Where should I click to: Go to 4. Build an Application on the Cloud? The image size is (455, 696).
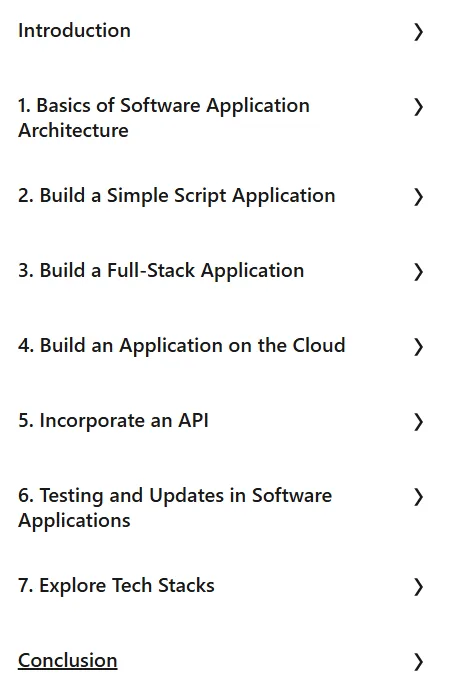pyautogui.click(x=182, y=345)
